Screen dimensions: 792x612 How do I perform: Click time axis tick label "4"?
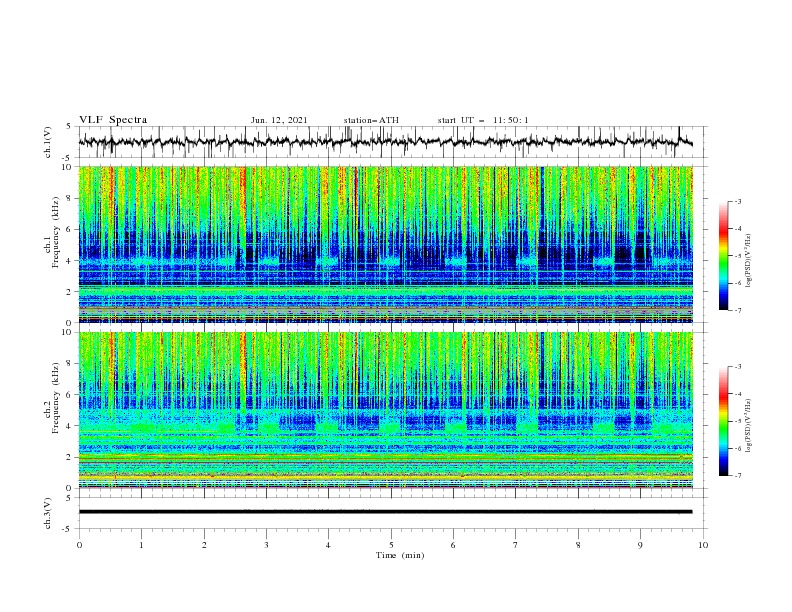click(x=328, y=545)
